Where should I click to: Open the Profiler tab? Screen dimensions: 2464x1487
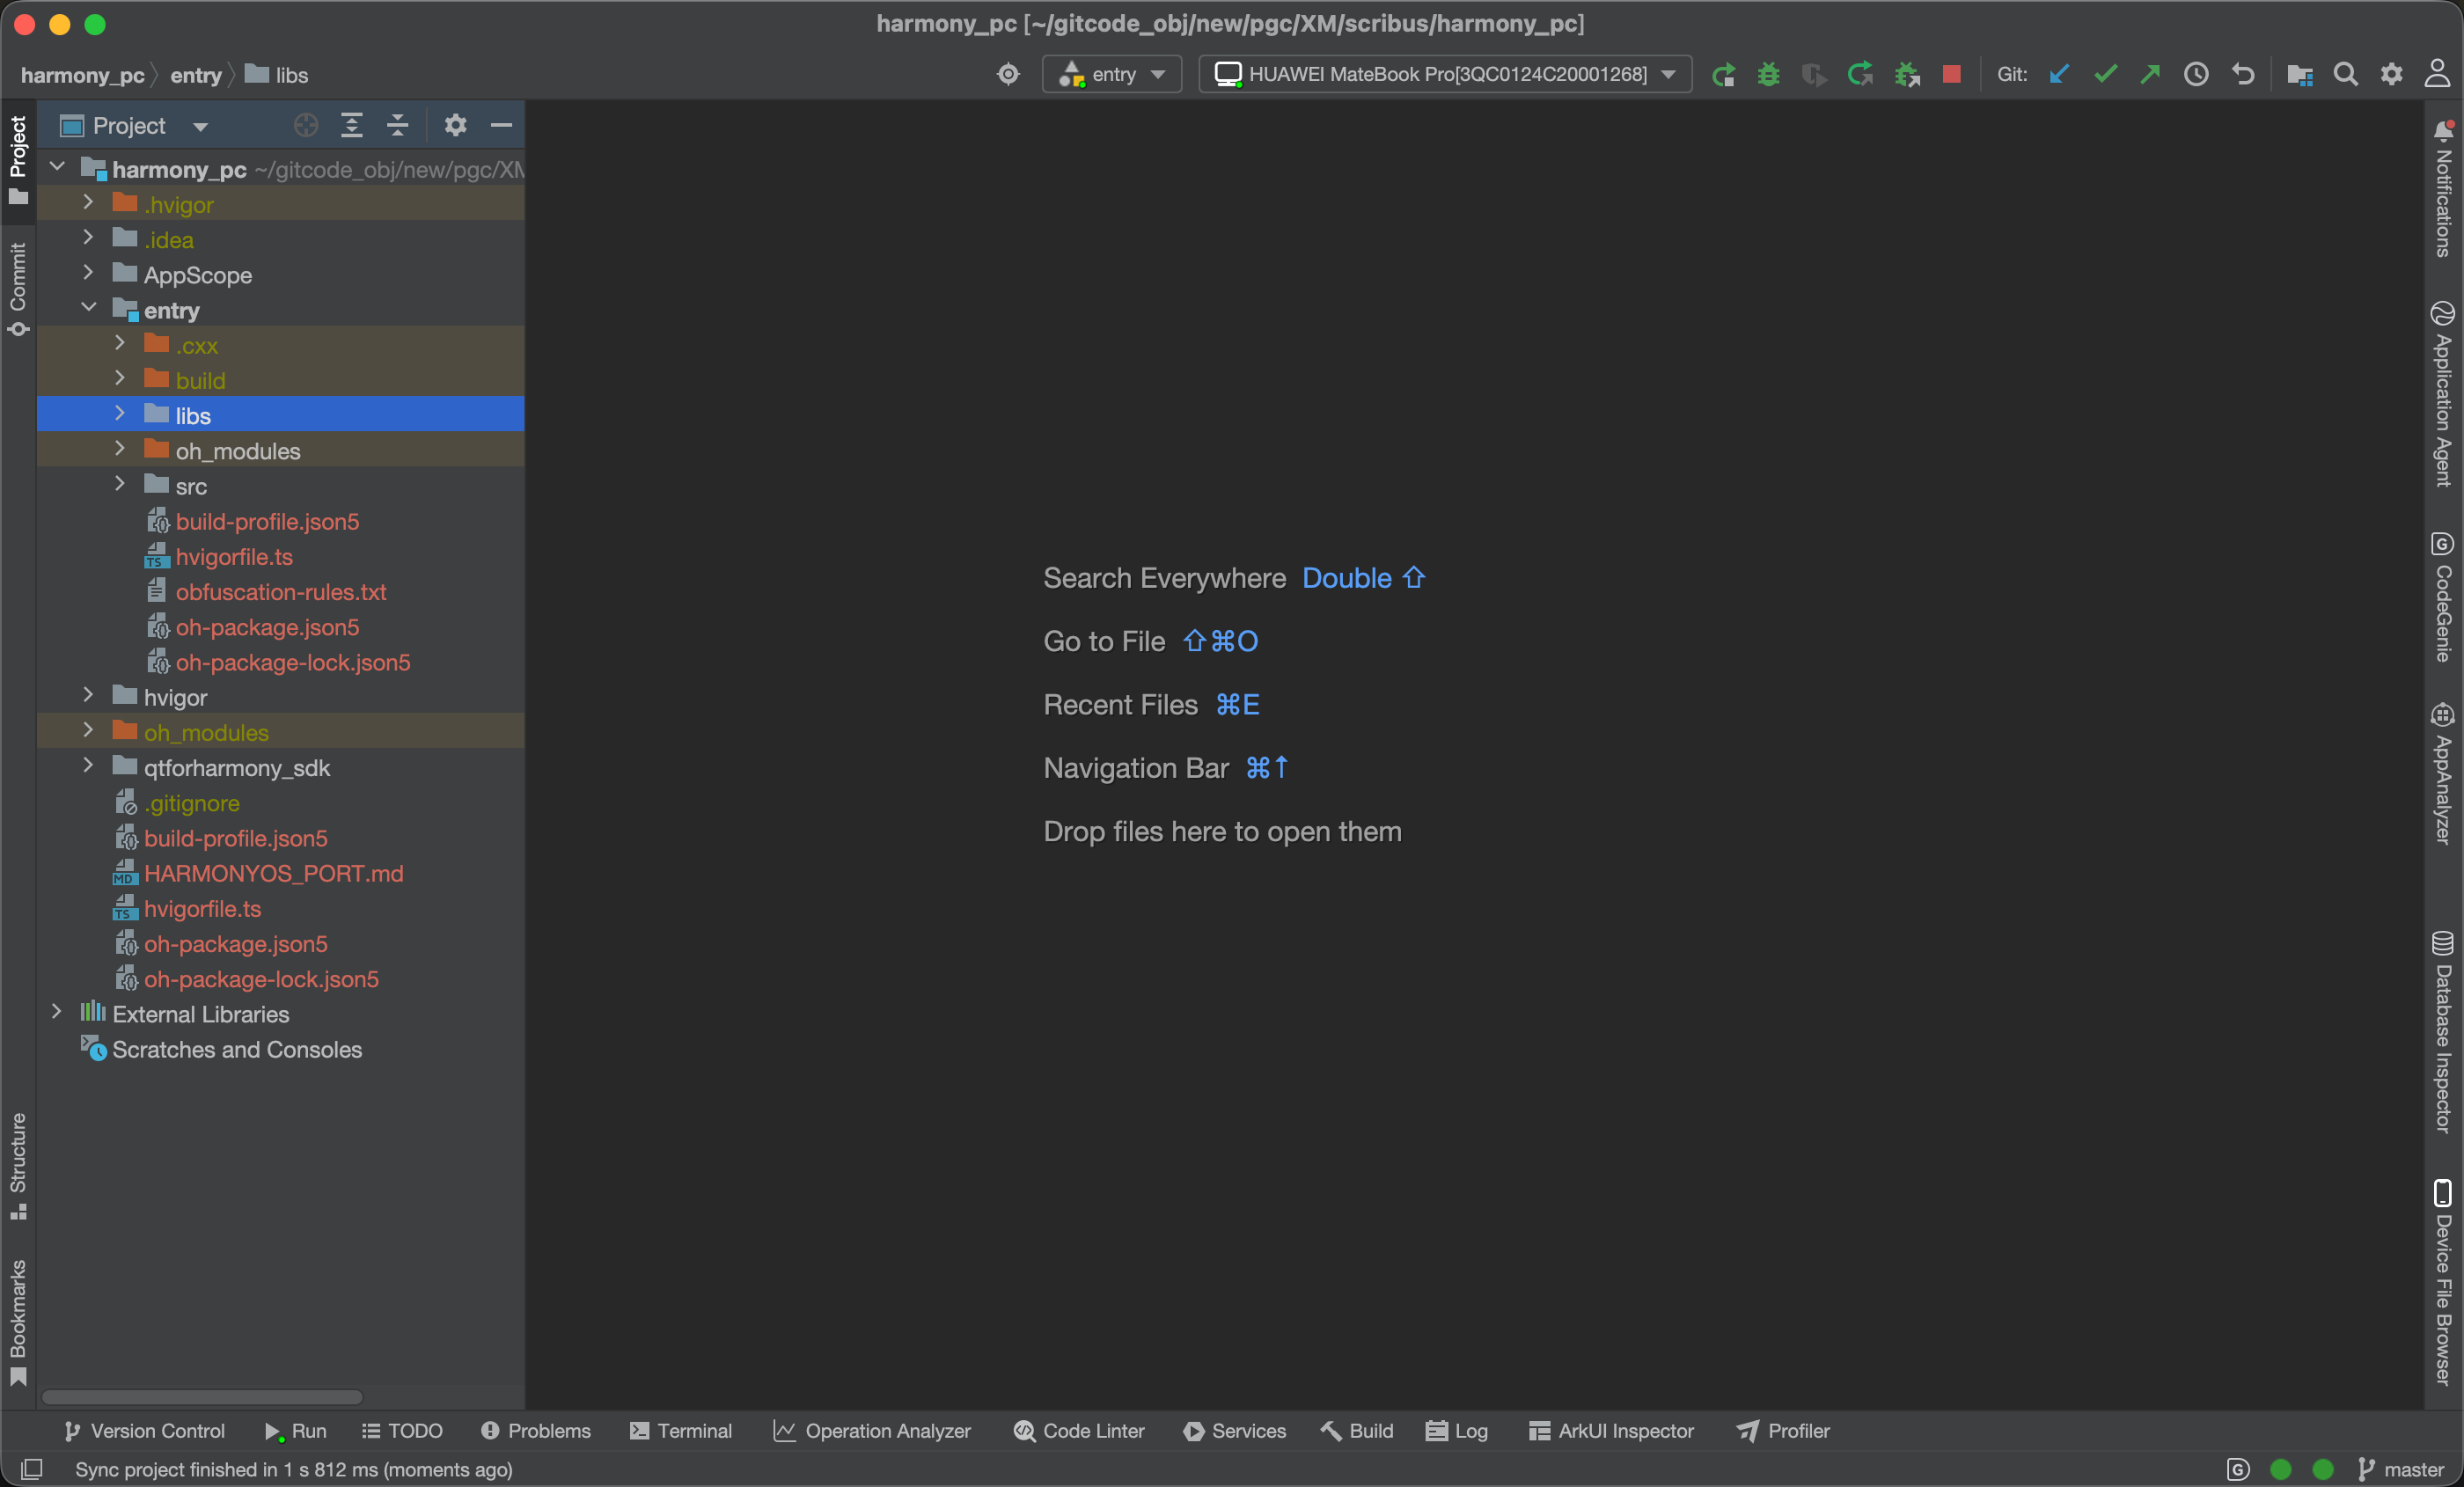tap(1783, 1431)
